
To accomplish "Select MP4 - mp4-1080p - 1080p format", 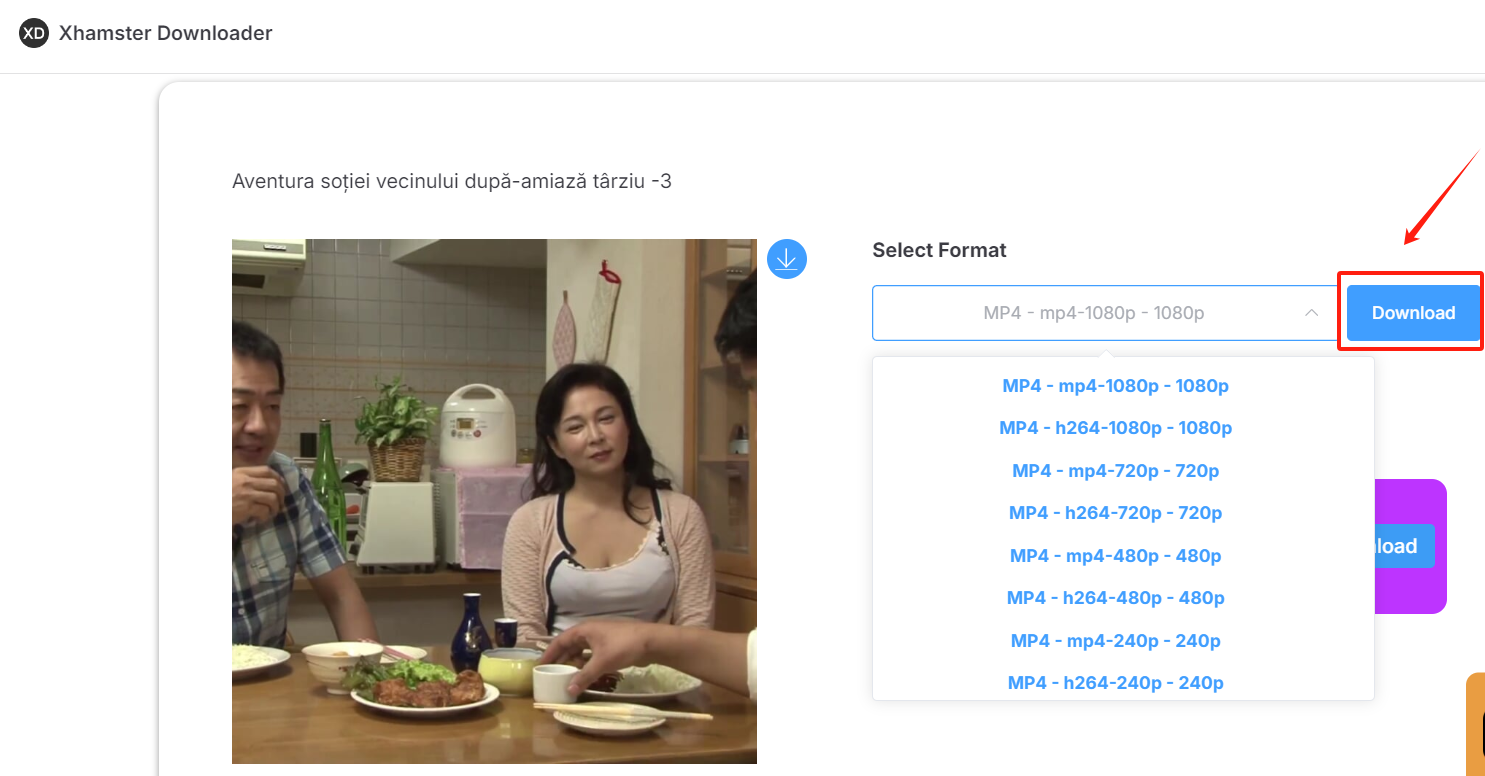I will point(1116,385).
